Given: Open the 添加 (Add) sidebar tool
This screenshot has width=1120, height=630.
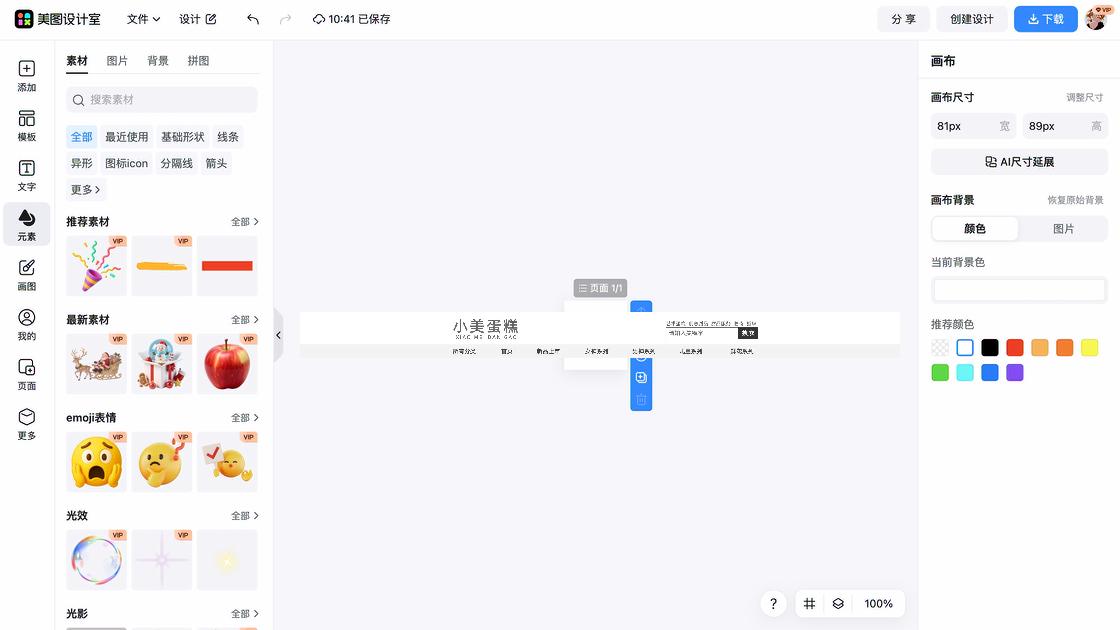Looking at the screenshot, I should click(26, 76).
